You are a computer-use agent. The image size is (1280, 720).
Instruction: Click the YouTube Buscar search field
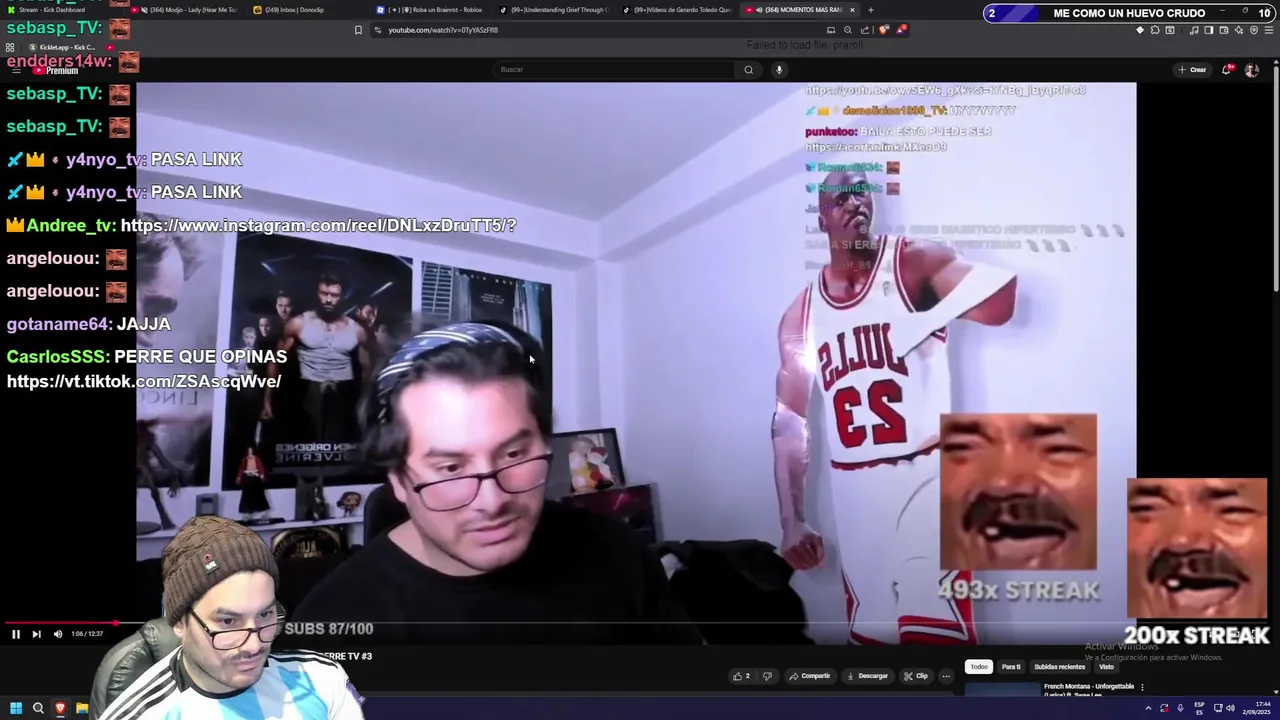(614, 69)
